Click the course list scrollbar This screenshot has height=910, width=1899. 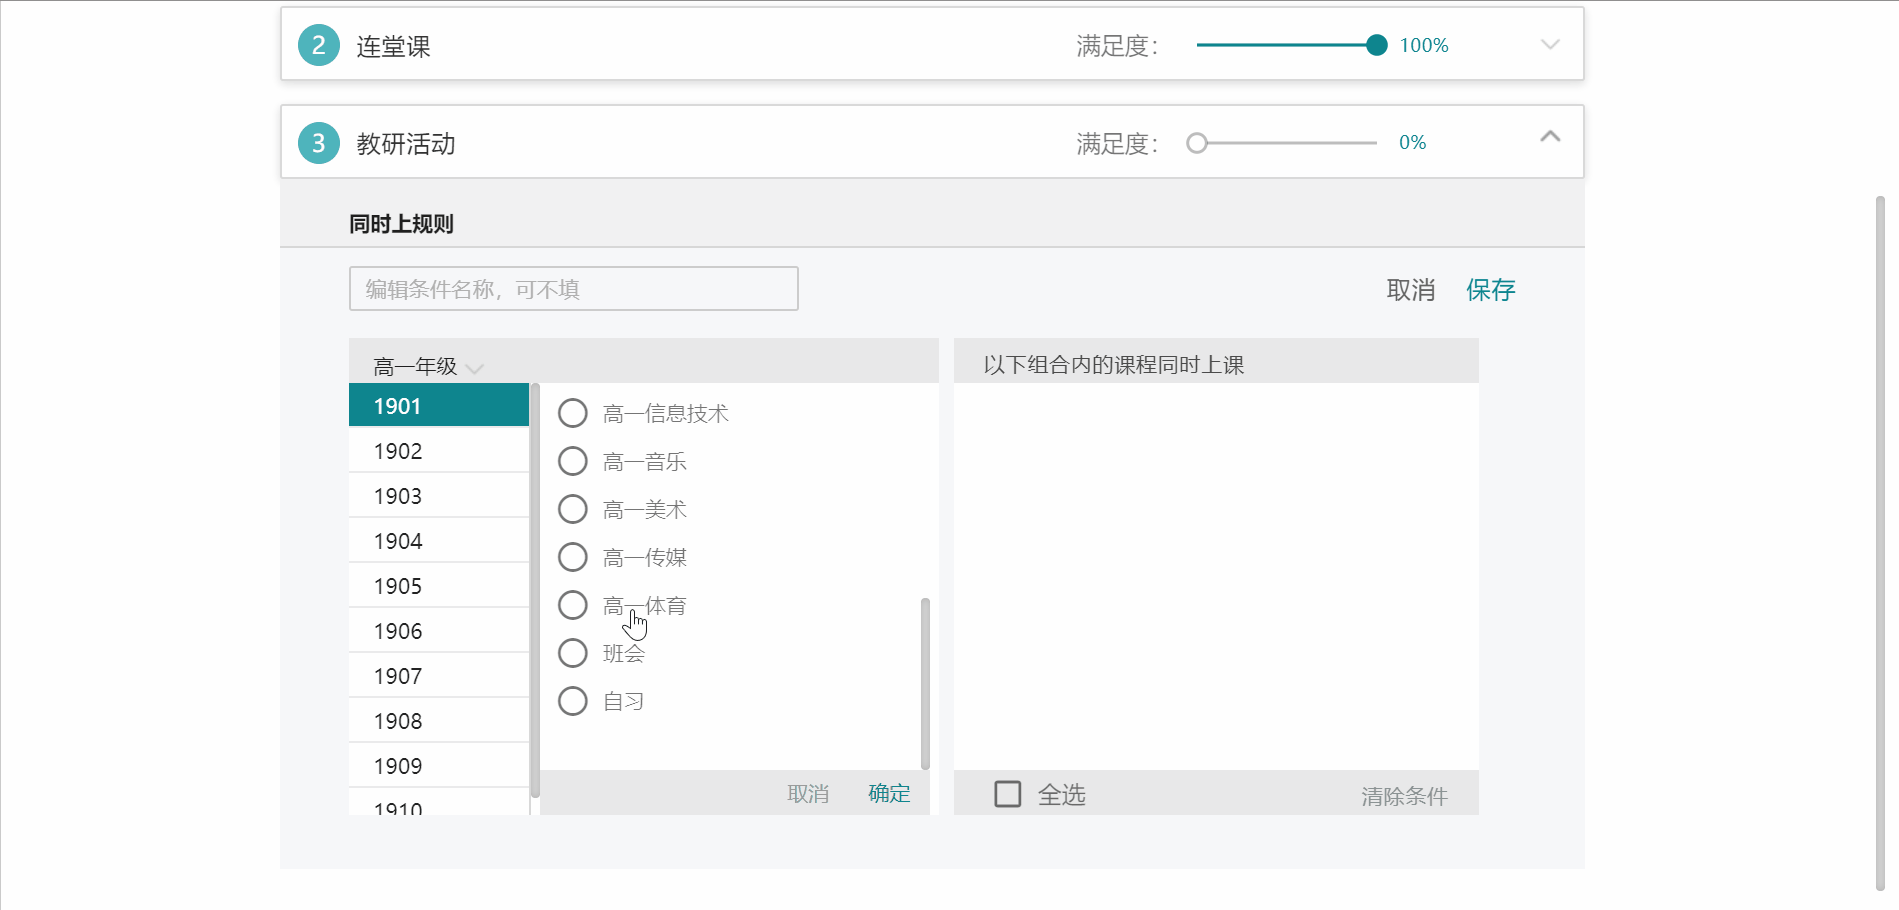[925, 684]
